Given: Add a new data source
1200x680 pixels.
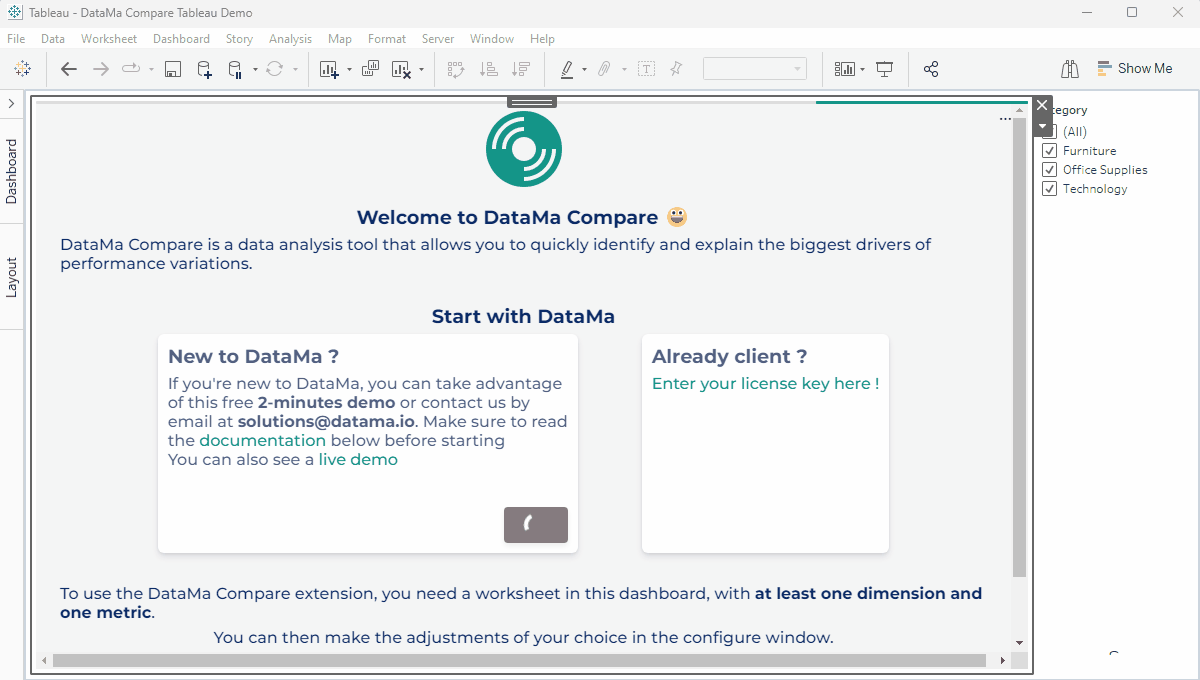Looking at the screenshot, I should tap(204, 69).
